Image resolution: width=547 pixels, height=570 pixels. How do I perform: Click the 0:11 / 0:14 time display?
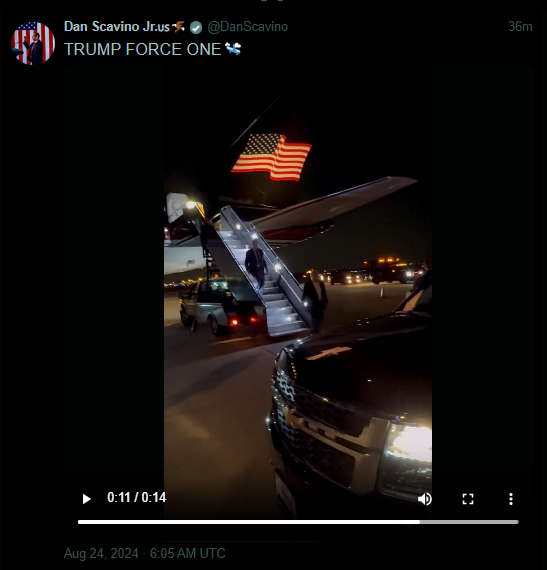coord(136,497)
